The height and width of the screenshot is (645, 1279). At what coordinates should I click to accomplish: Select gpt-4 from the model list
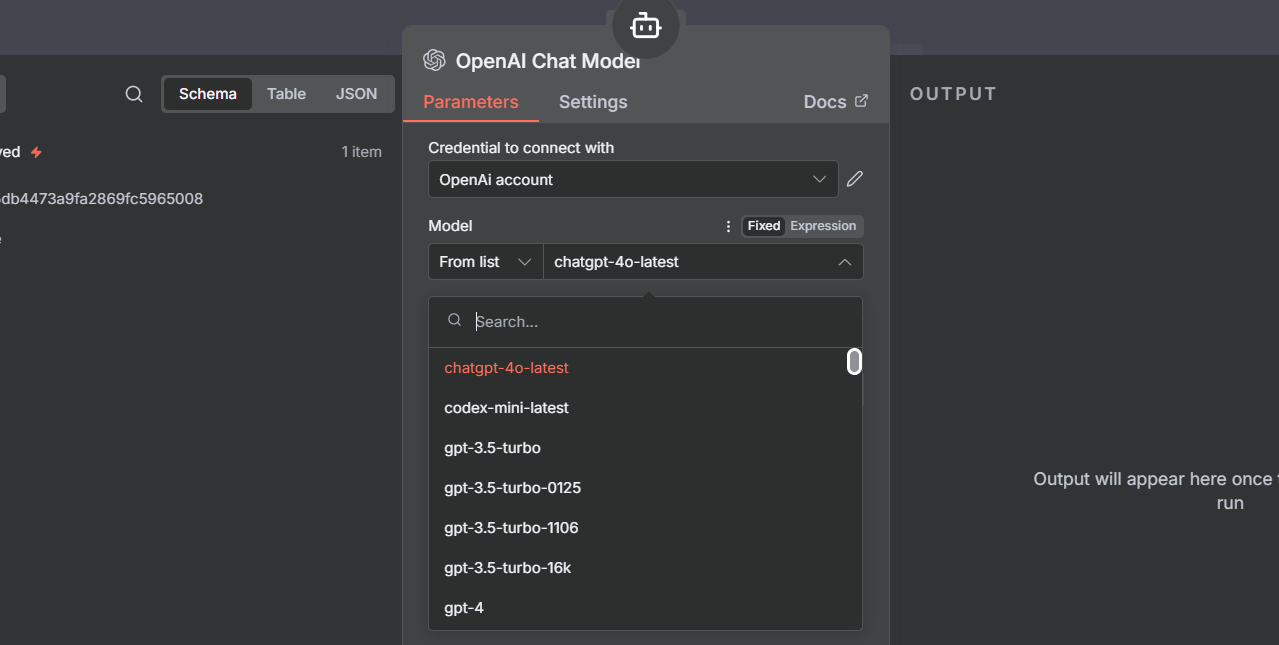[464, 607]
